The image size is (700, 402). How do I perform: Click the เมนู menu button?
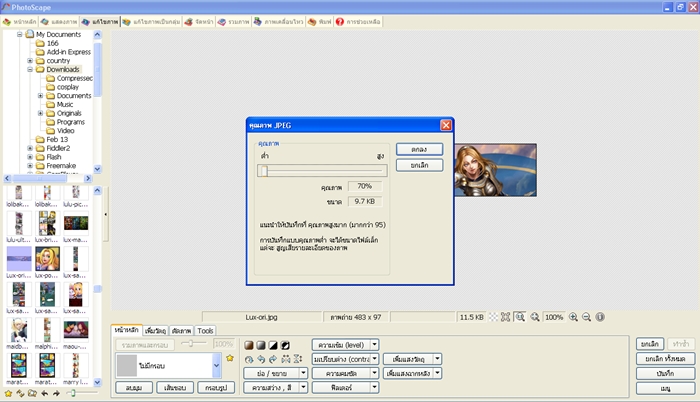pos(666,388)
